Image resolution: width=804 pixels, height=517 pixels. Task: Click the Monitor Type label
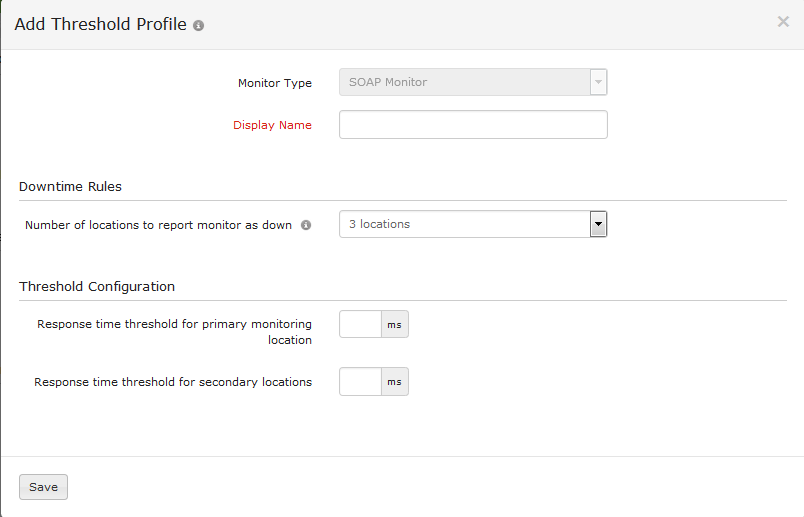274,83
